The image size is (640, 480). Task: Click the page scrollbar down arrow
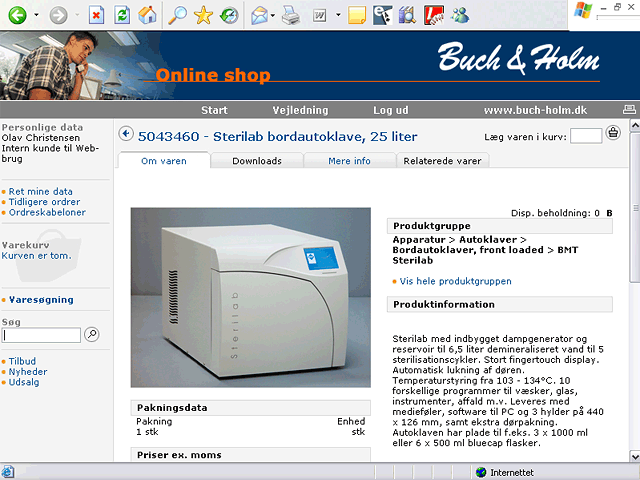[635, 456]
